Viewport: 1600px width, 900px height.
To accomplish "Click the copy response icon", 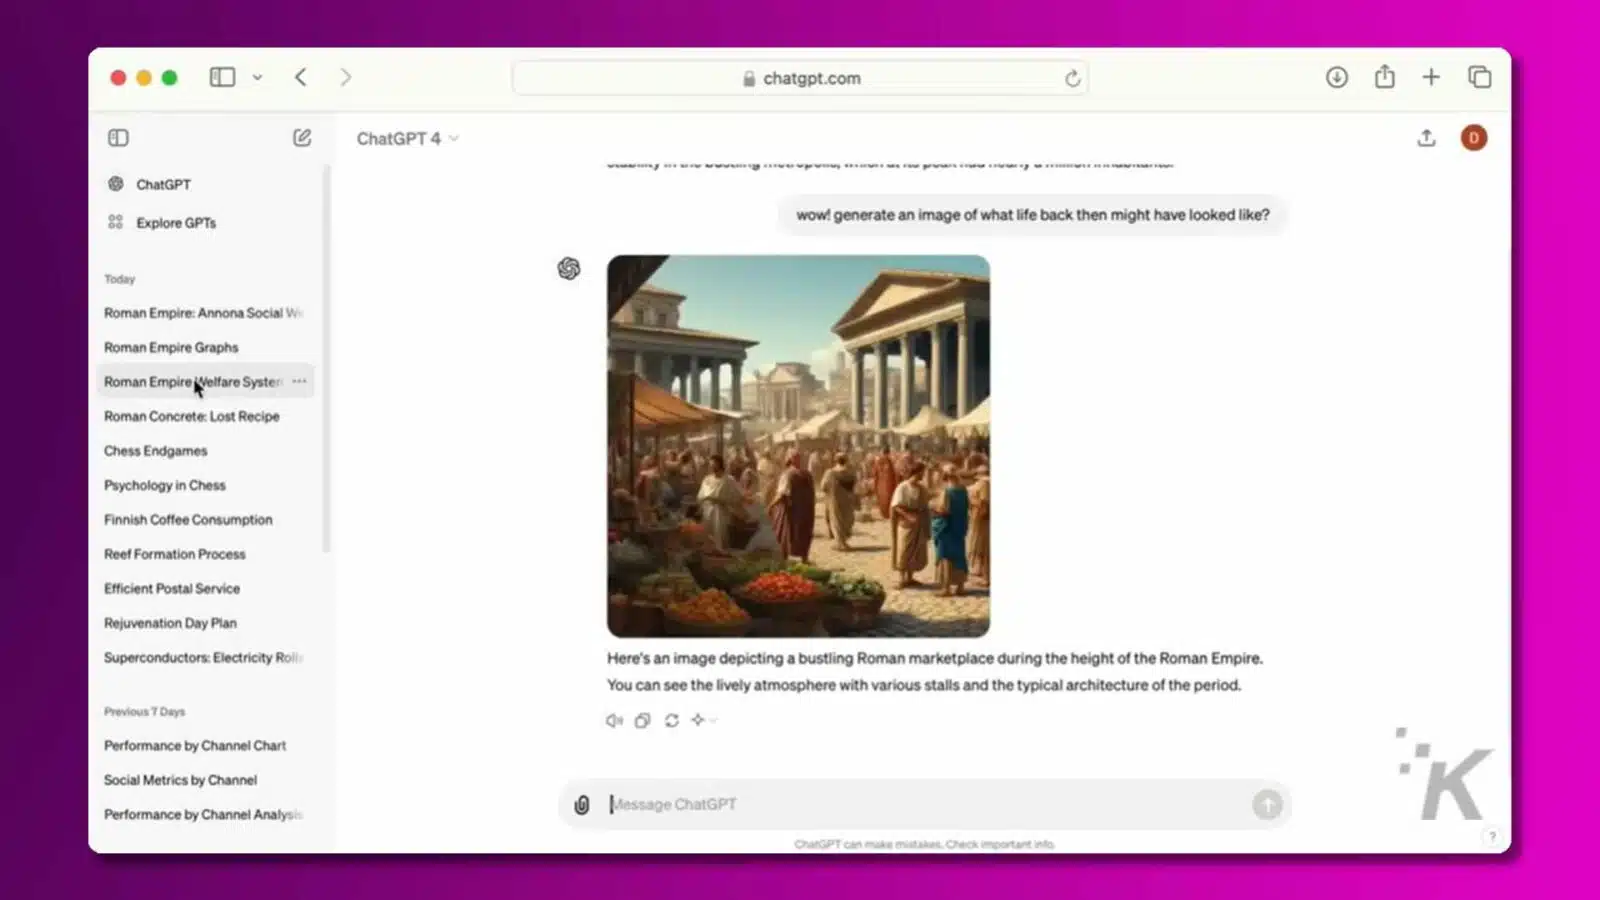I will tap(642, 720).
